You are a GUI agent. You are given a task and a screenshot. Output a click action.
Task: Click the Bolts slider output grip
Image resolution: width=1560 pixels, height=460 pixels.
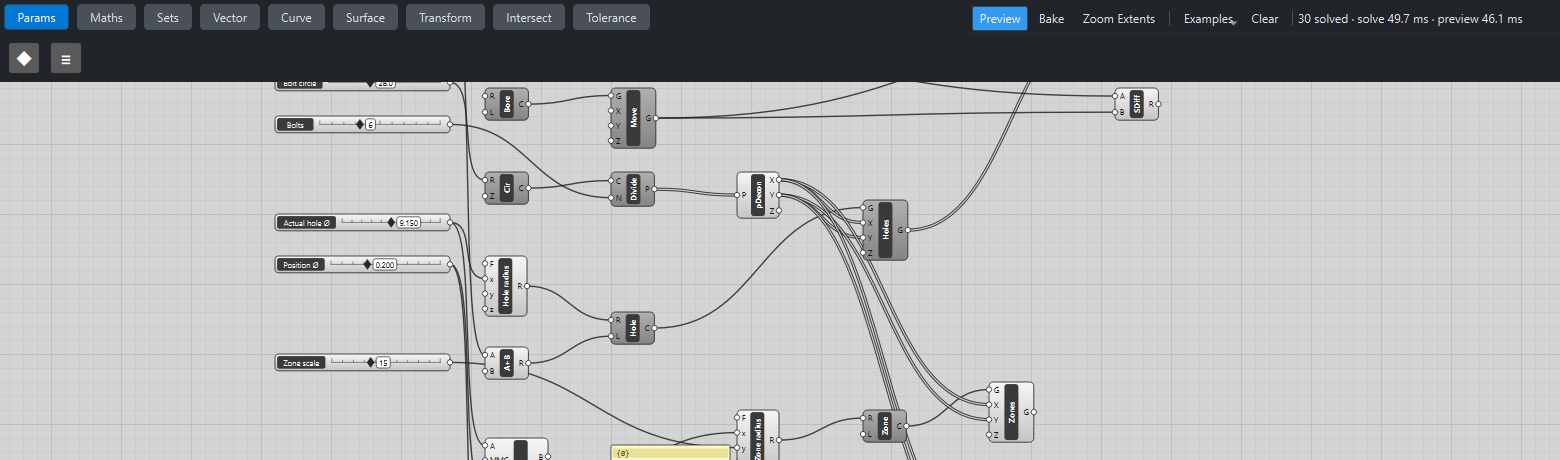449,124
